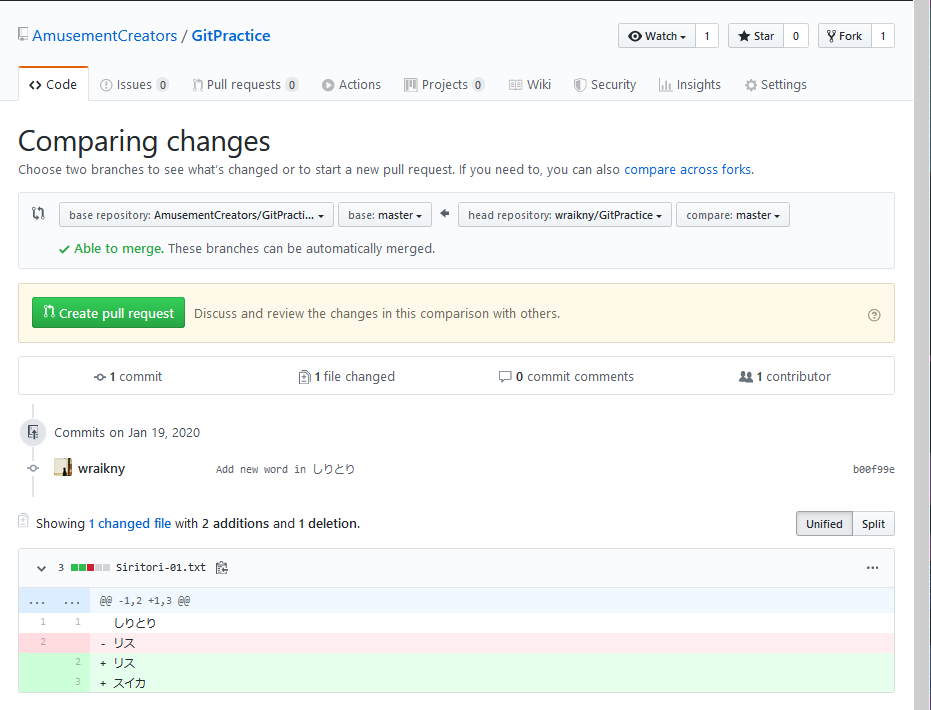Open the three-dot menu for Siritori-01.txt
This screenshot has width=931, height=710.
point(872,568)
